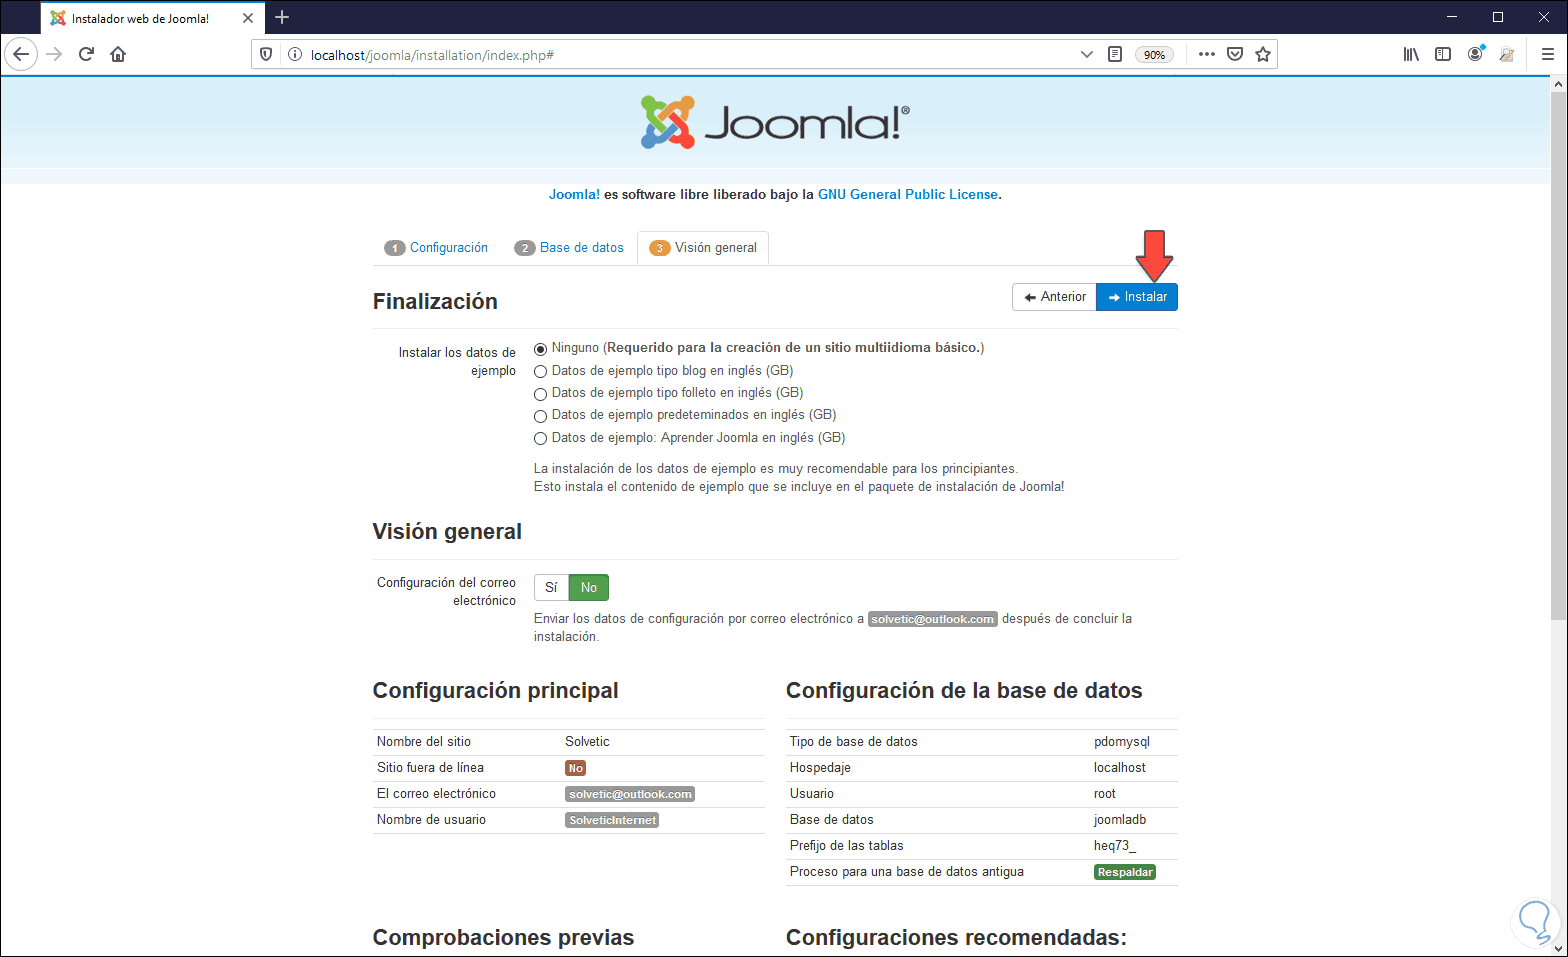The width and height of the screenshot is (1568, 957).
Task: Open the Firefox home page
Action: tap(118, 54)
